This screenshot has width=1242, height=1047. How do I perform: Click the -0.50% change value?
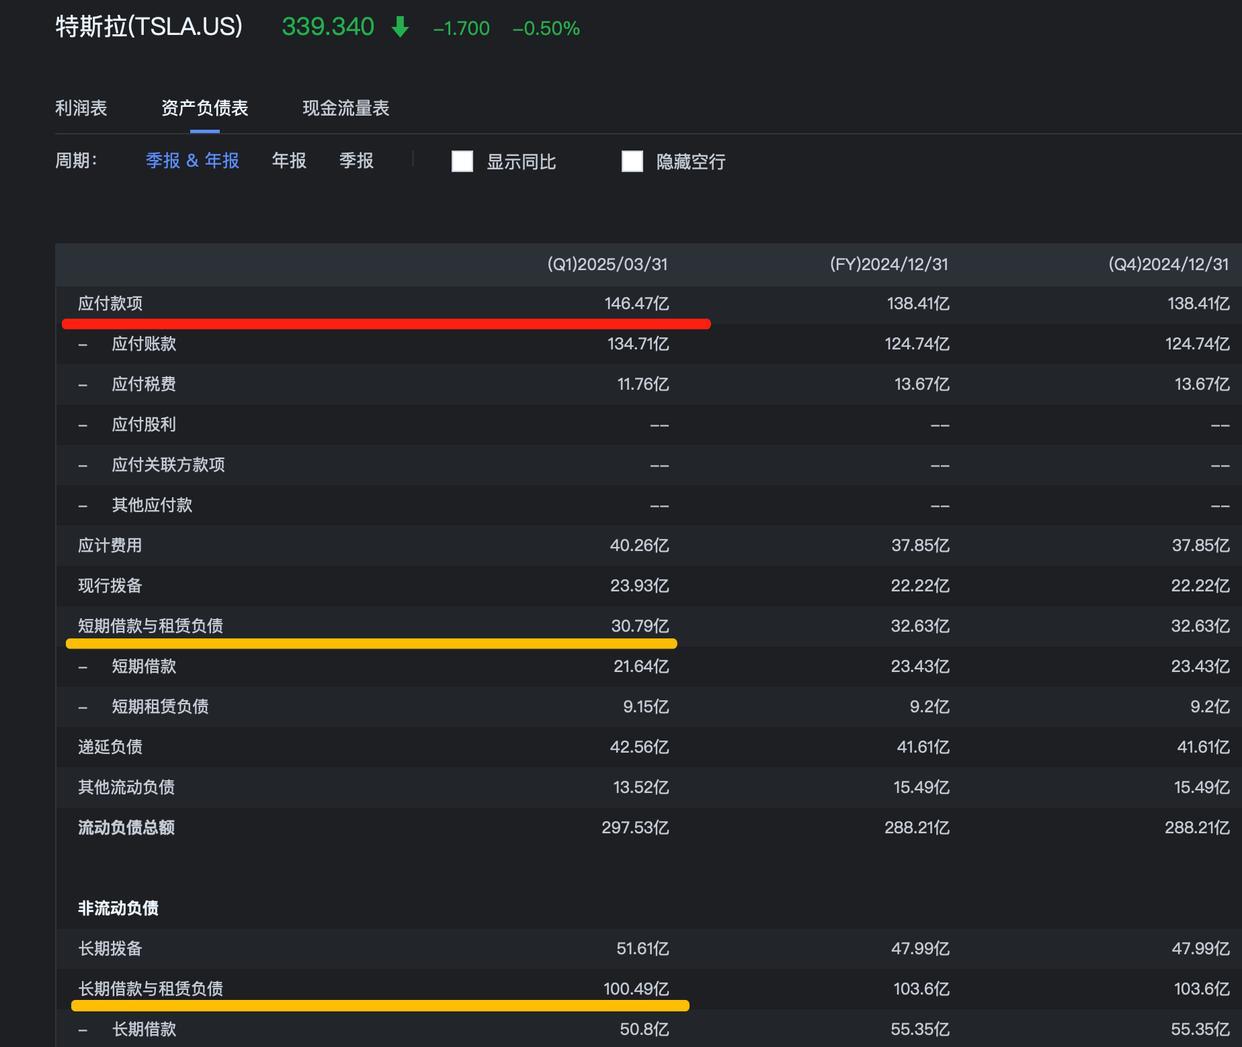click(x=546, y=29)
